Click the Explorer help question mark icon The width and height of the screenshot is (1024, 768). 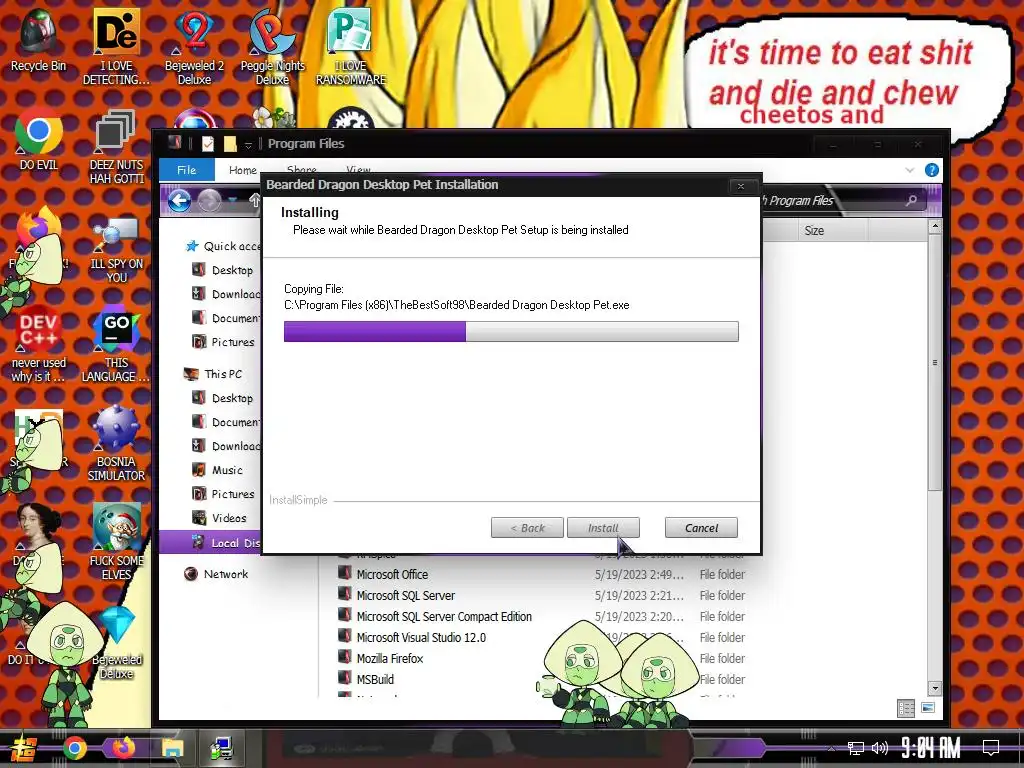[932, 170]
